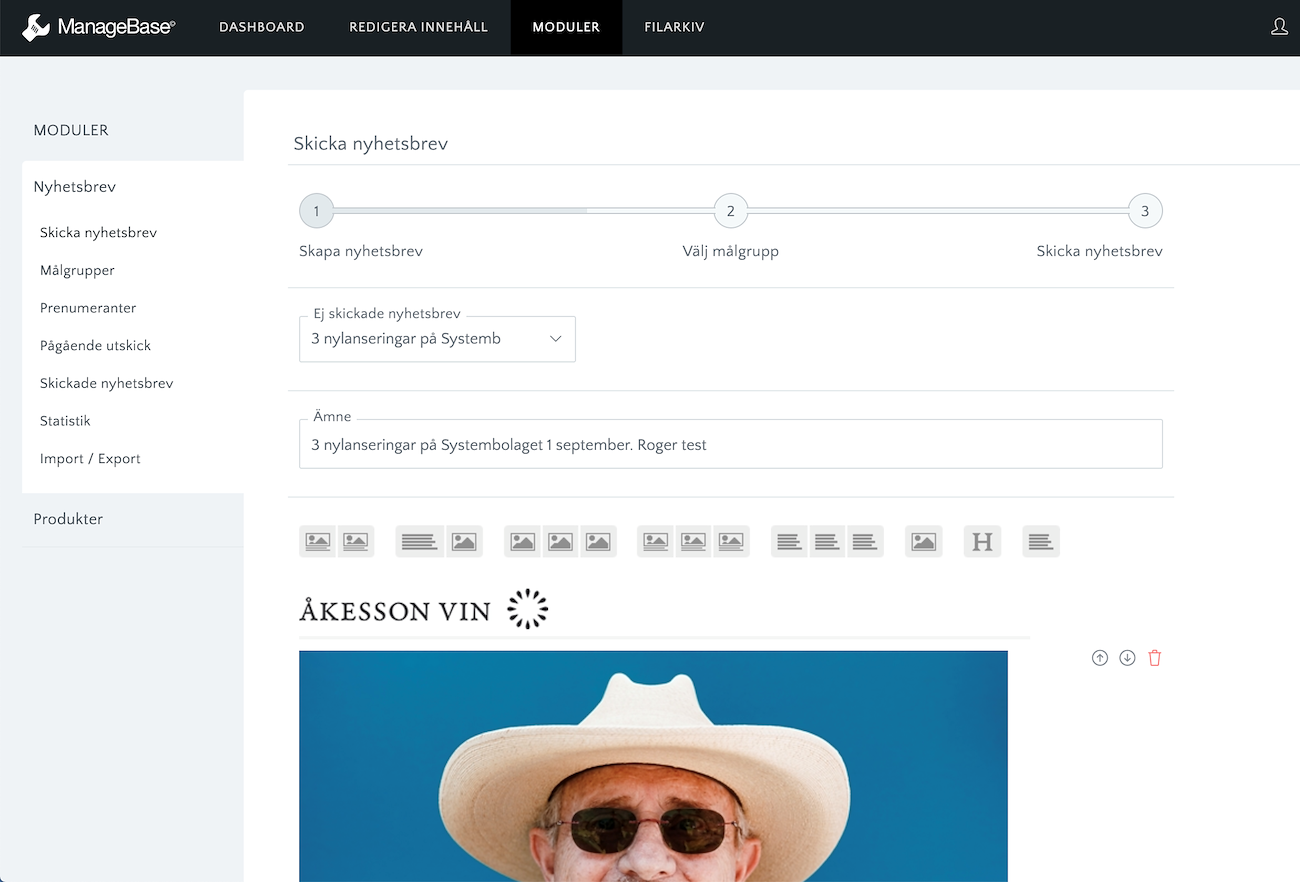Delete block with red trash icon

[x=1155, y=658]
